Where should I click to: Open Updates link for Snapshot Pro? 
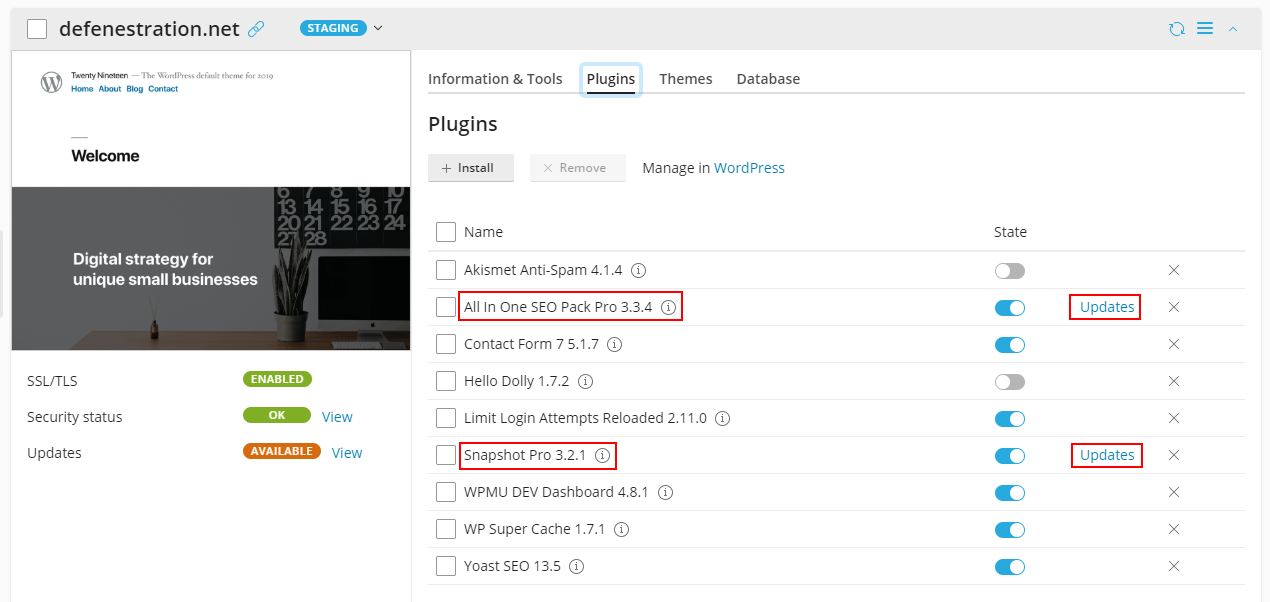[1107, 455]
